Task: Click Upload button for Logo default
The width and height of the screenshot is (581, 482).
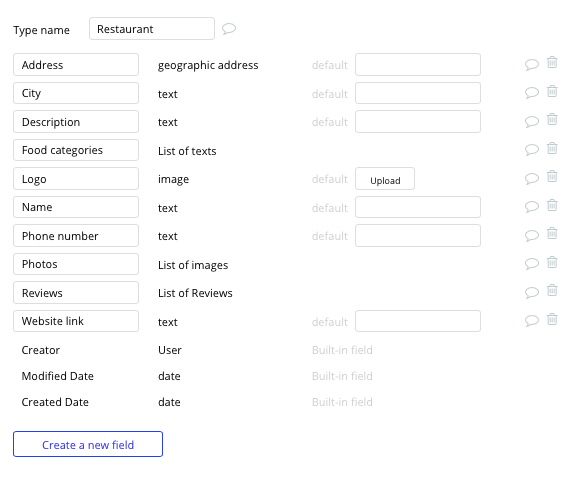Action: pyautogui.click(x=385, y=179)
